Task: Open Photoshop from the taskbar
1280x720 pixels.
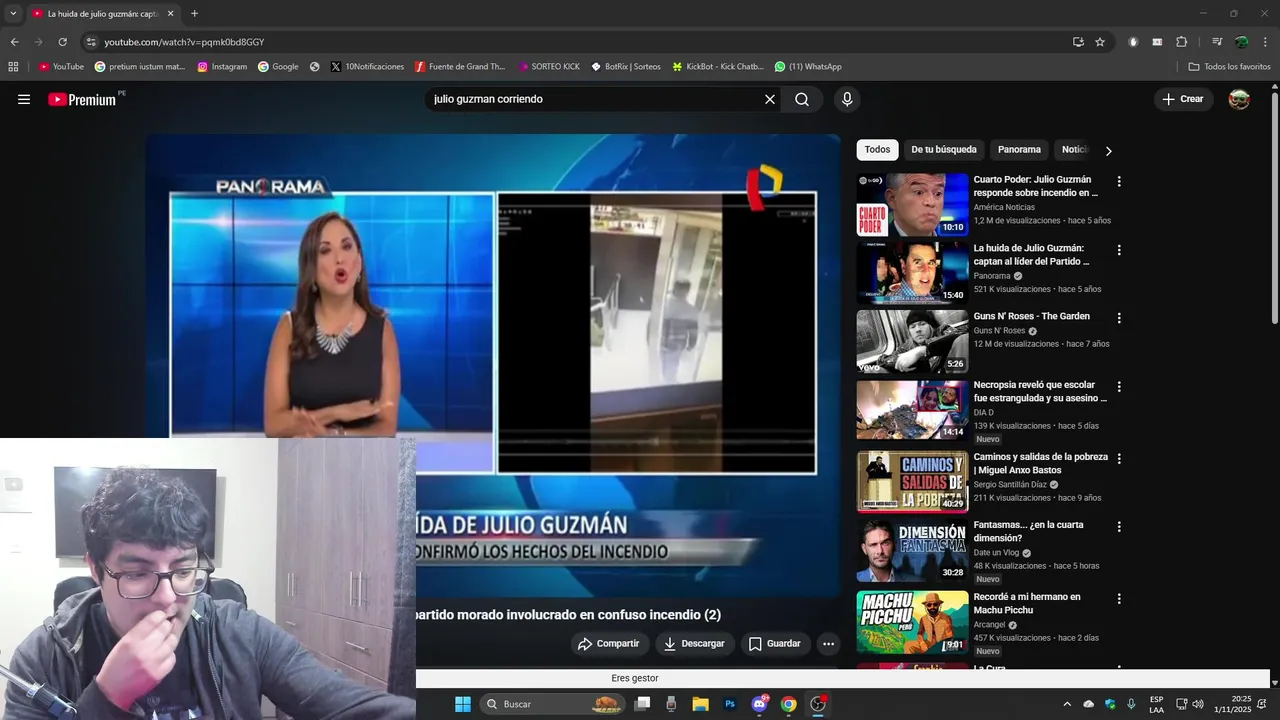Action: tap(730, 704)
